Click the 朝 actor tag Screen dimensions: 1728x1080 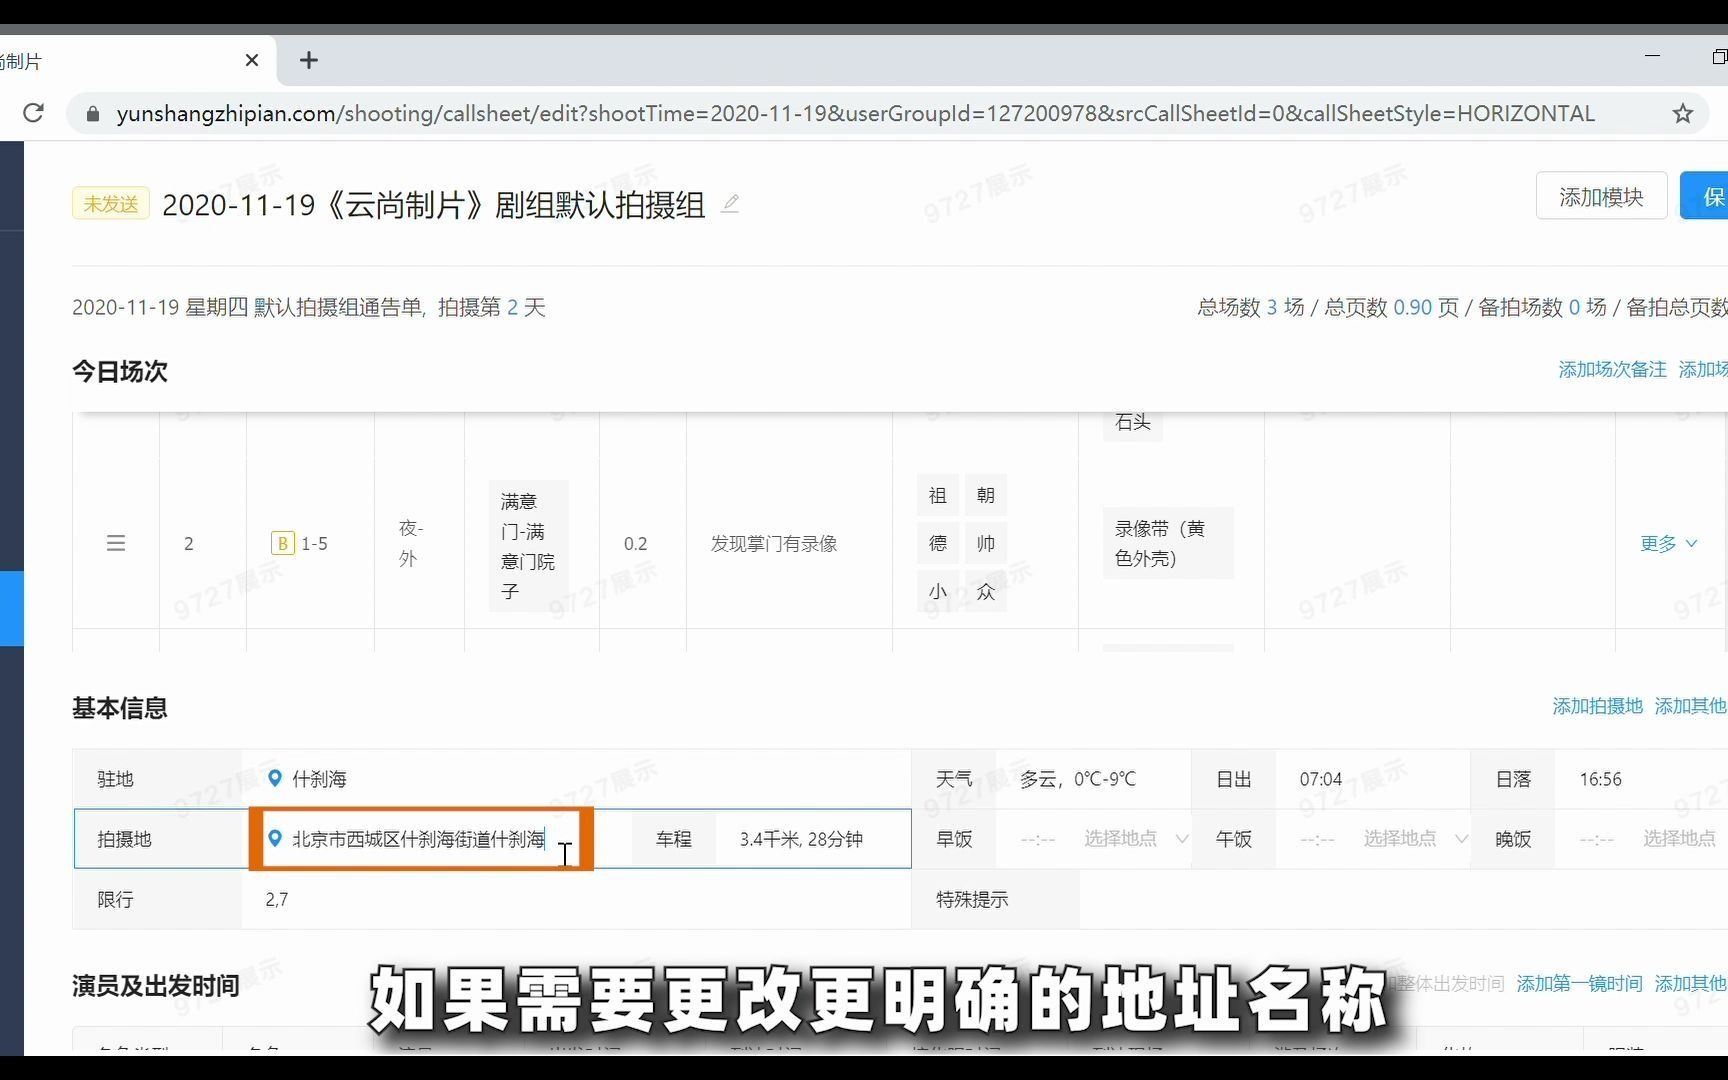click(986, 495)
